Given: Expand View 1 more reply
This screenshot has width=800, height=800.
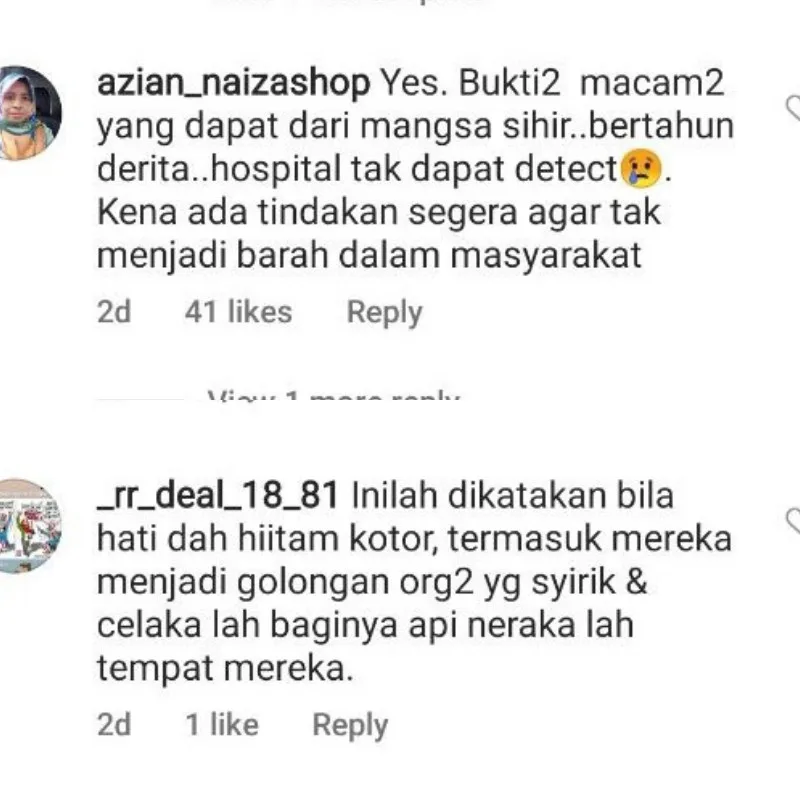Looking at the screenshot, I should (x=334, y=396).
